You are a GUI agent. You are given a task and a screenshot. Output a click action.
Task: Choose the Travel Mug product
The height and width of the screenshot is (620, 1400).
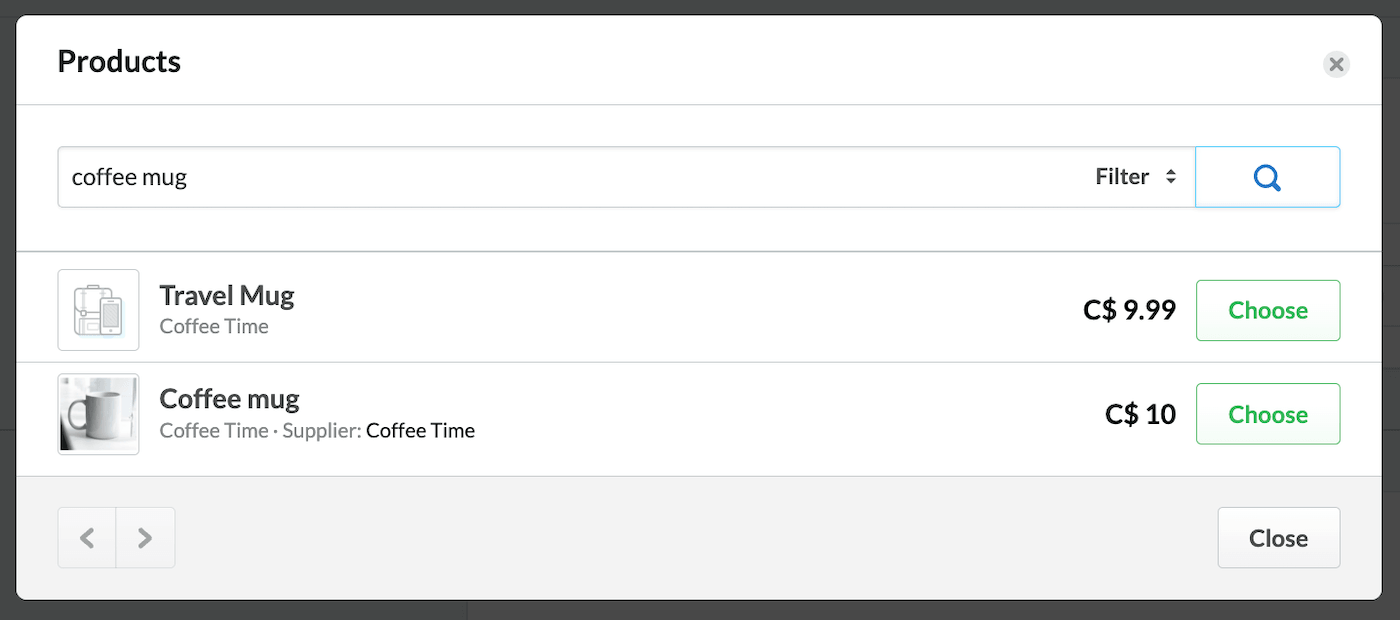1268,310
